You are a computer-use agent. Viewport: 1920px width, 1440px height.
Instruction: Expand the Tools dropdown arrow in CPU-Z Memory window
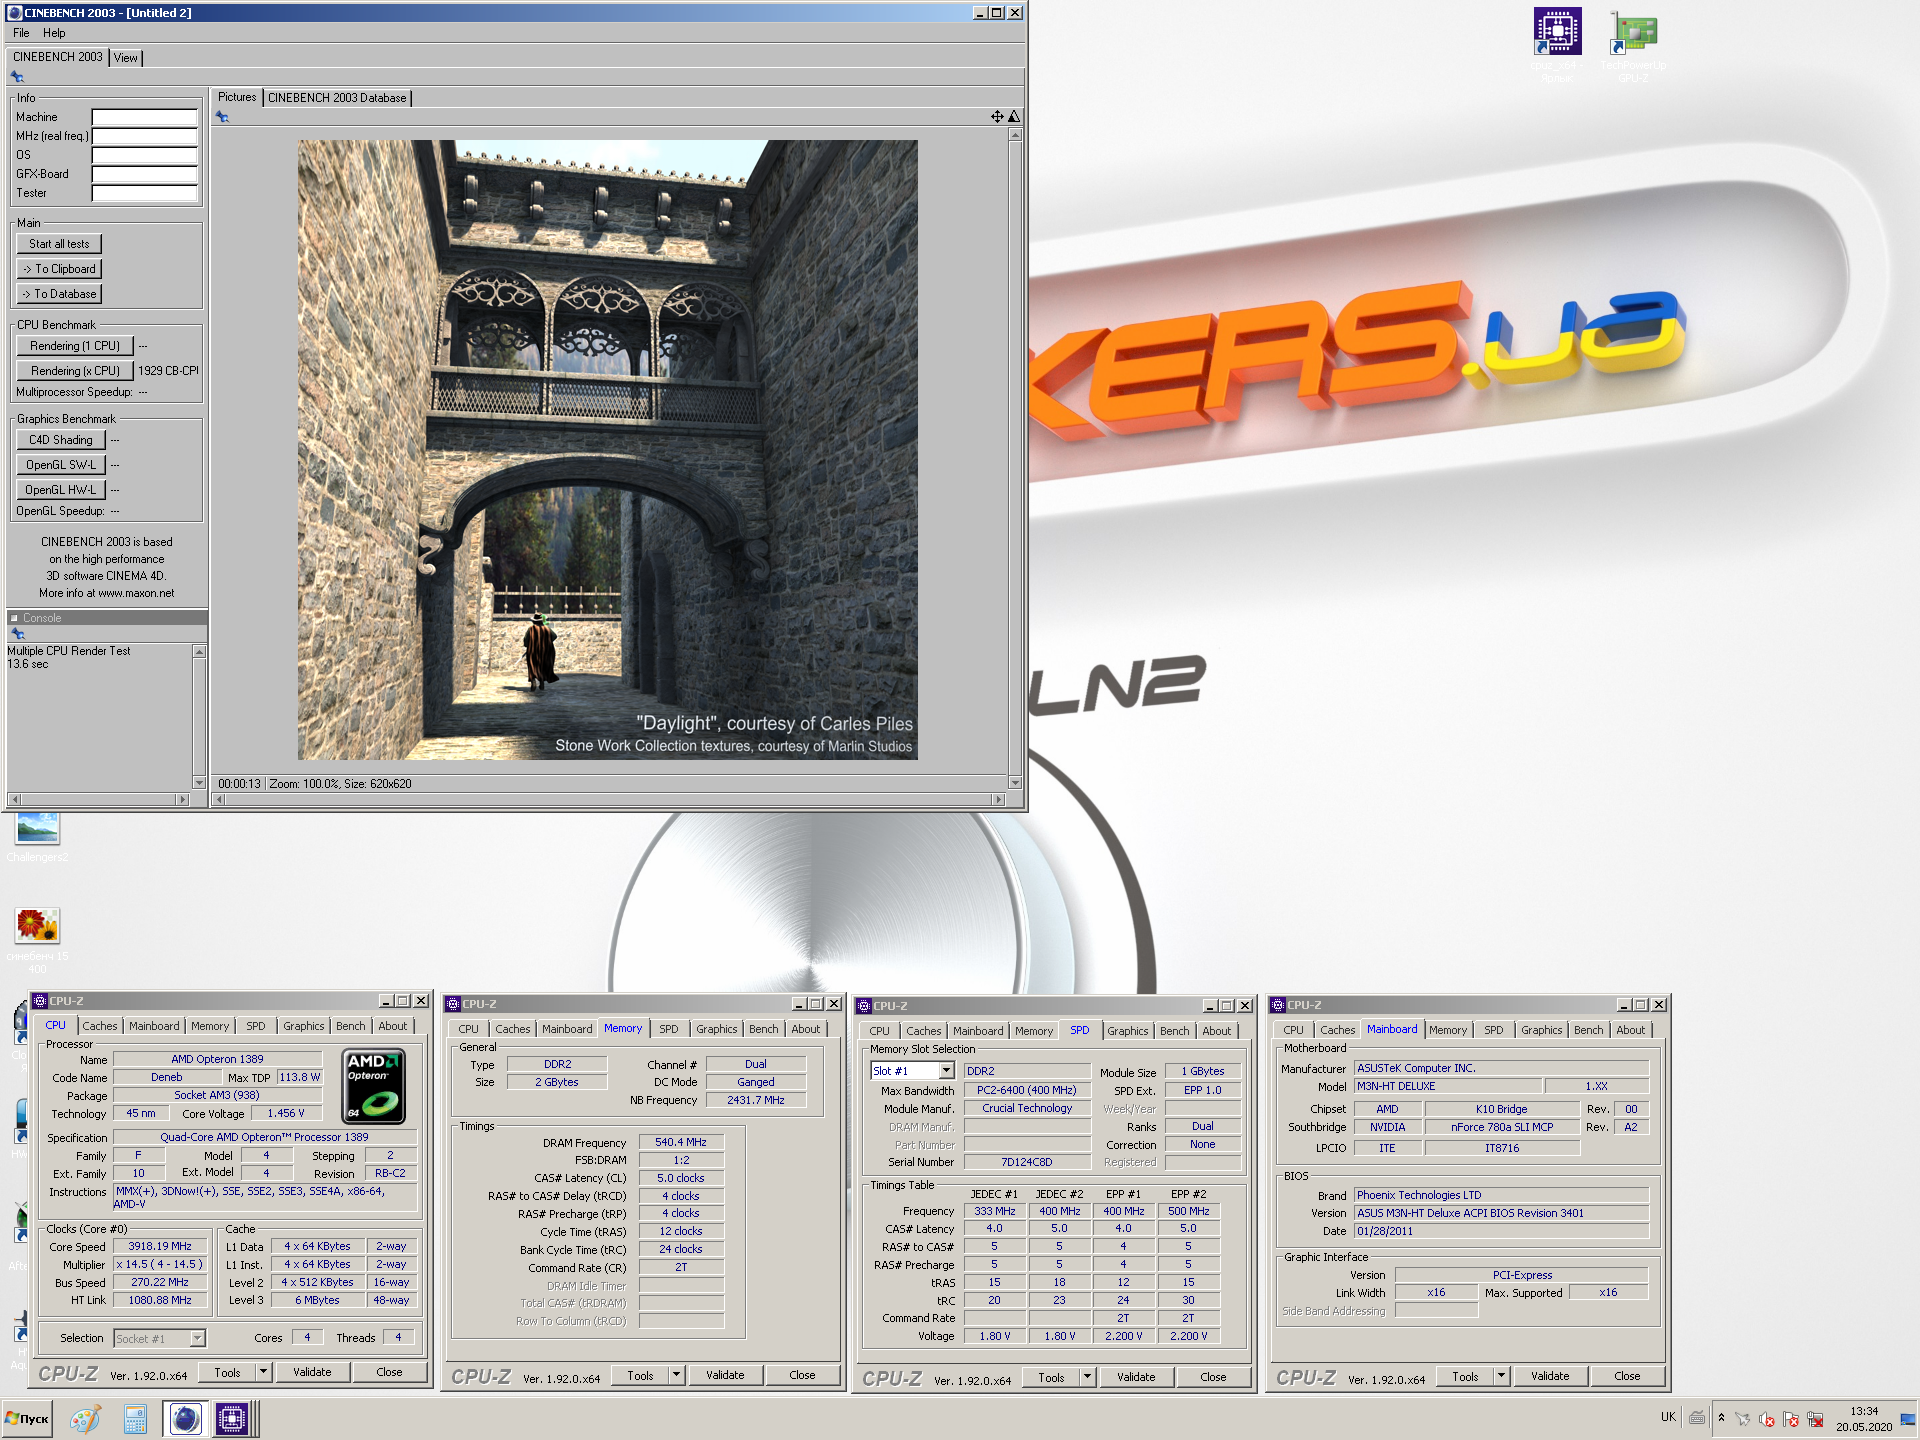[x=677, y=1376]
